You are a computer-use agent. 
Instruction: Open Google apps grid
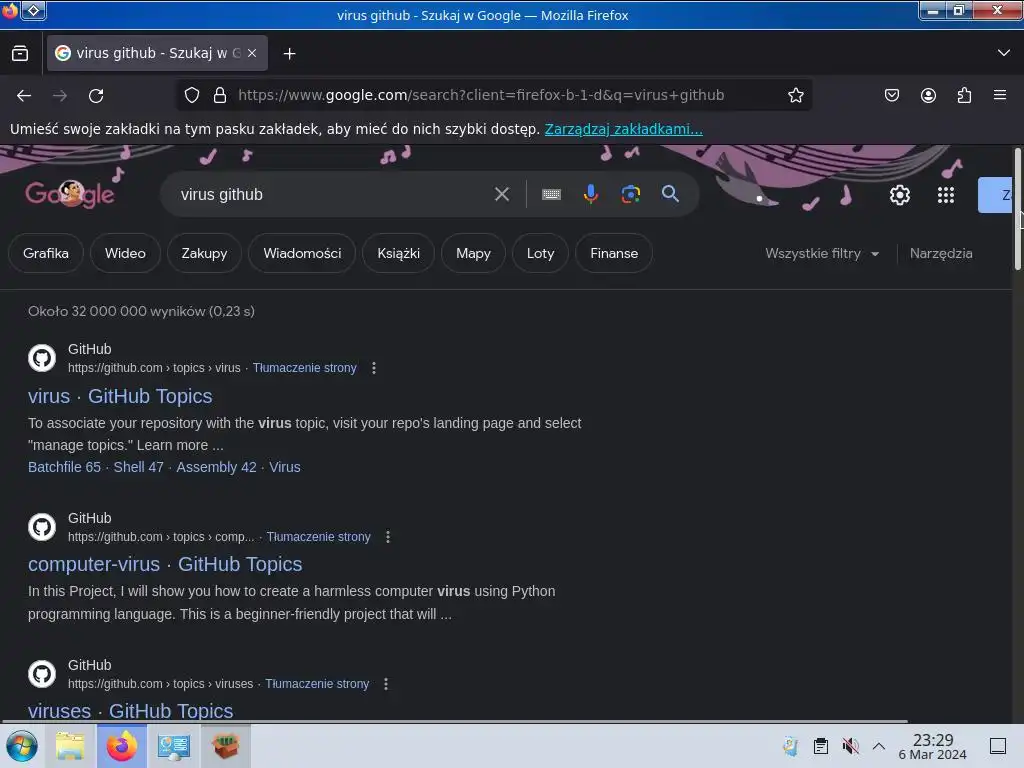coord(946,195)
